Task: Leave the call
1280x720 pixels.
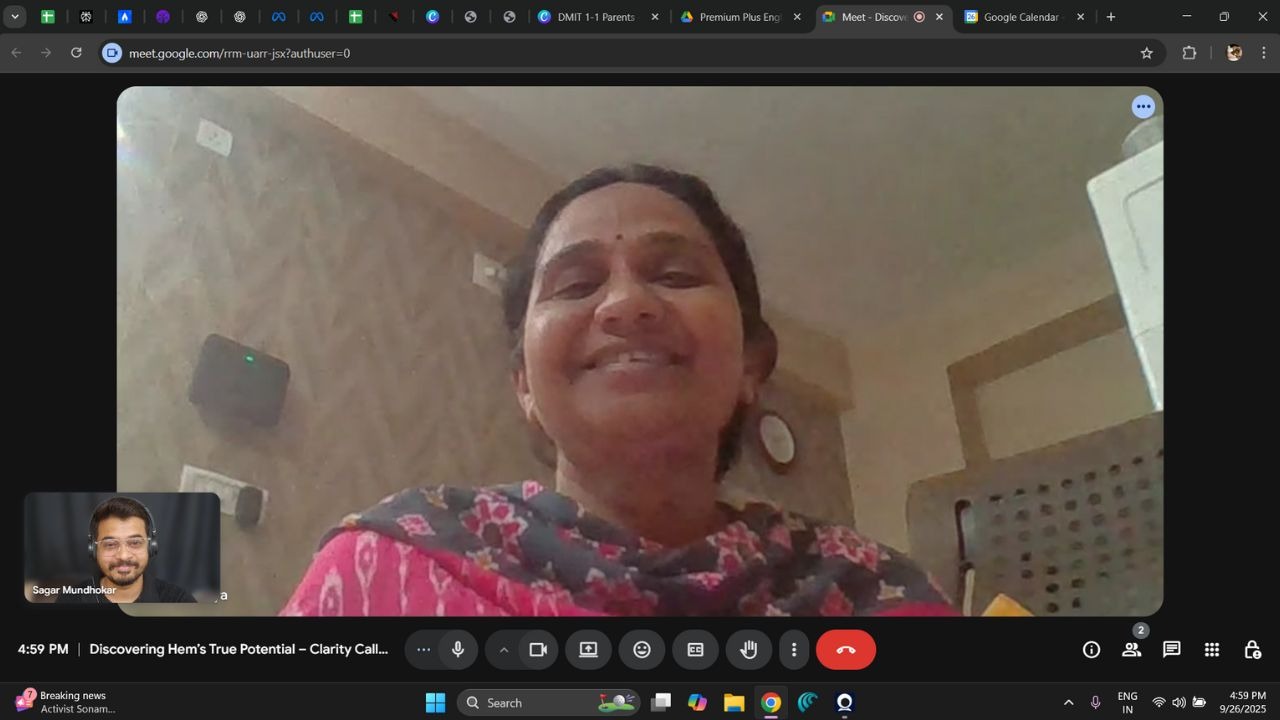Action: [845, 650]
